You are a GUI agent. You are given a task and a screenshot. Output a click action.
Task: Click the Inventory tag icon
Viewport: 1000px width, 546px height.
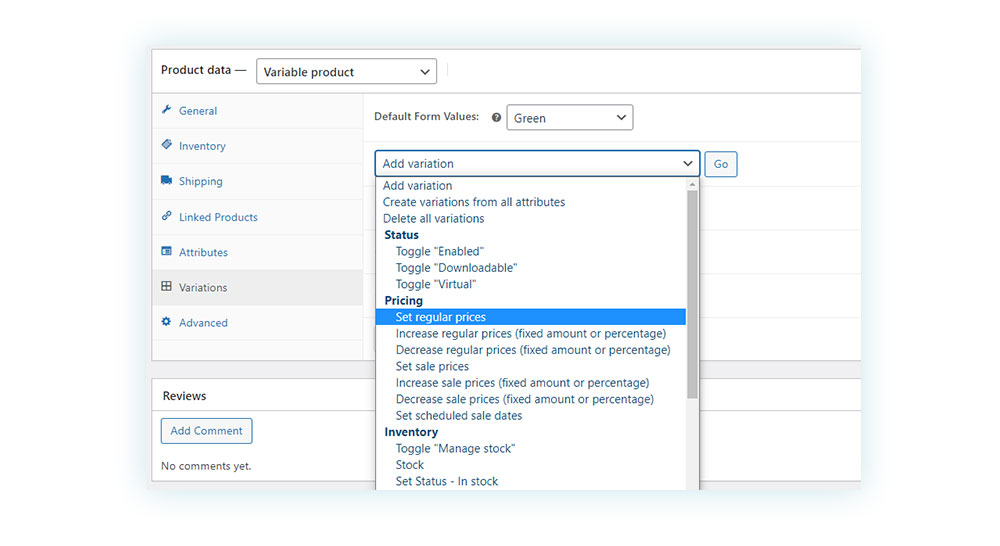pos(166,145)
